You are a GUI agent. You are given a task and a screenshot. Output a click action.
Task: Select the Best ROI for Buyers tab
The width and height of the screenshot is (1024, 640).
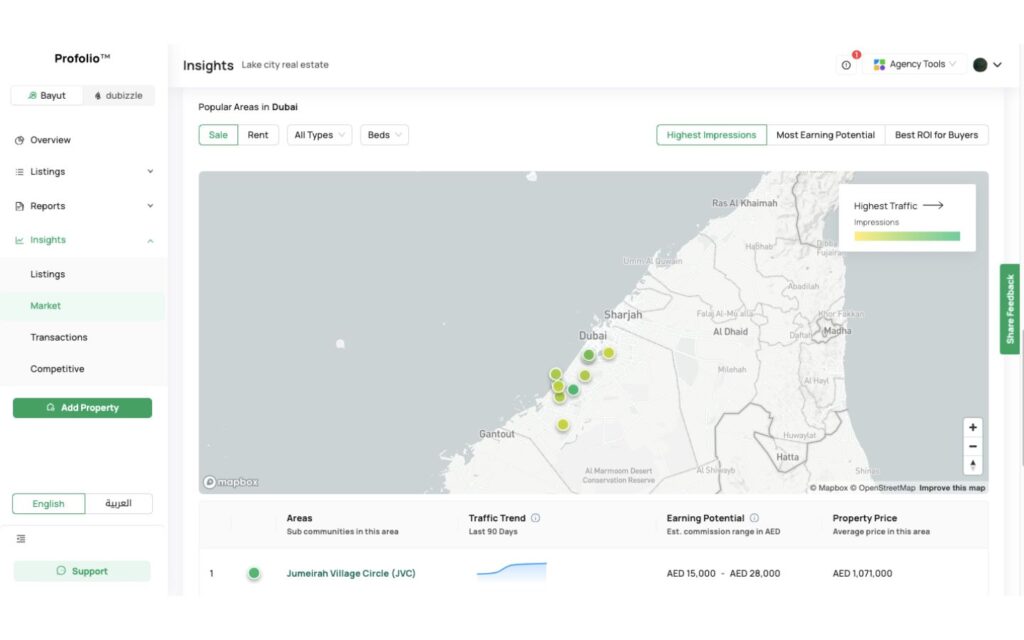click(936, 135)
